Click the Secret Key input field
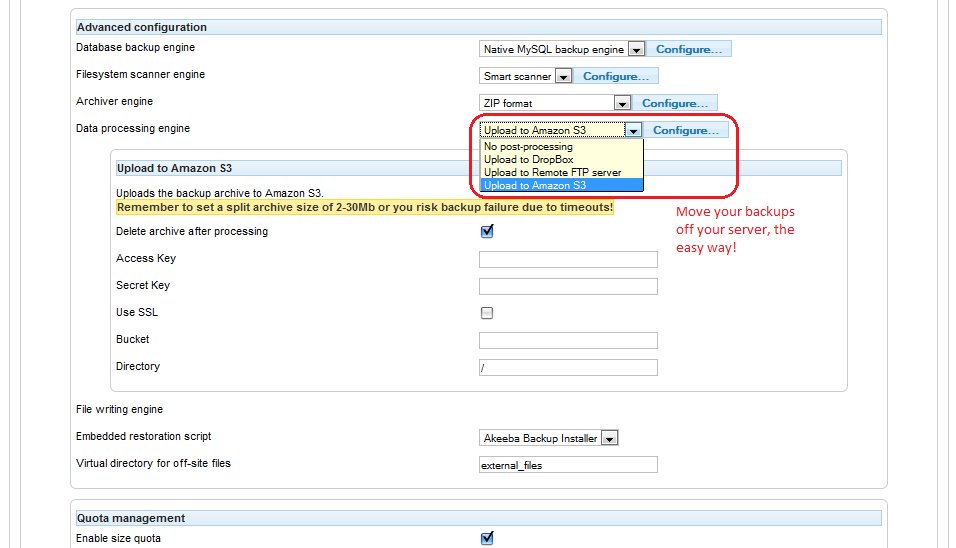The width and height of the screenshot is (956, 548). coord(568,286)
